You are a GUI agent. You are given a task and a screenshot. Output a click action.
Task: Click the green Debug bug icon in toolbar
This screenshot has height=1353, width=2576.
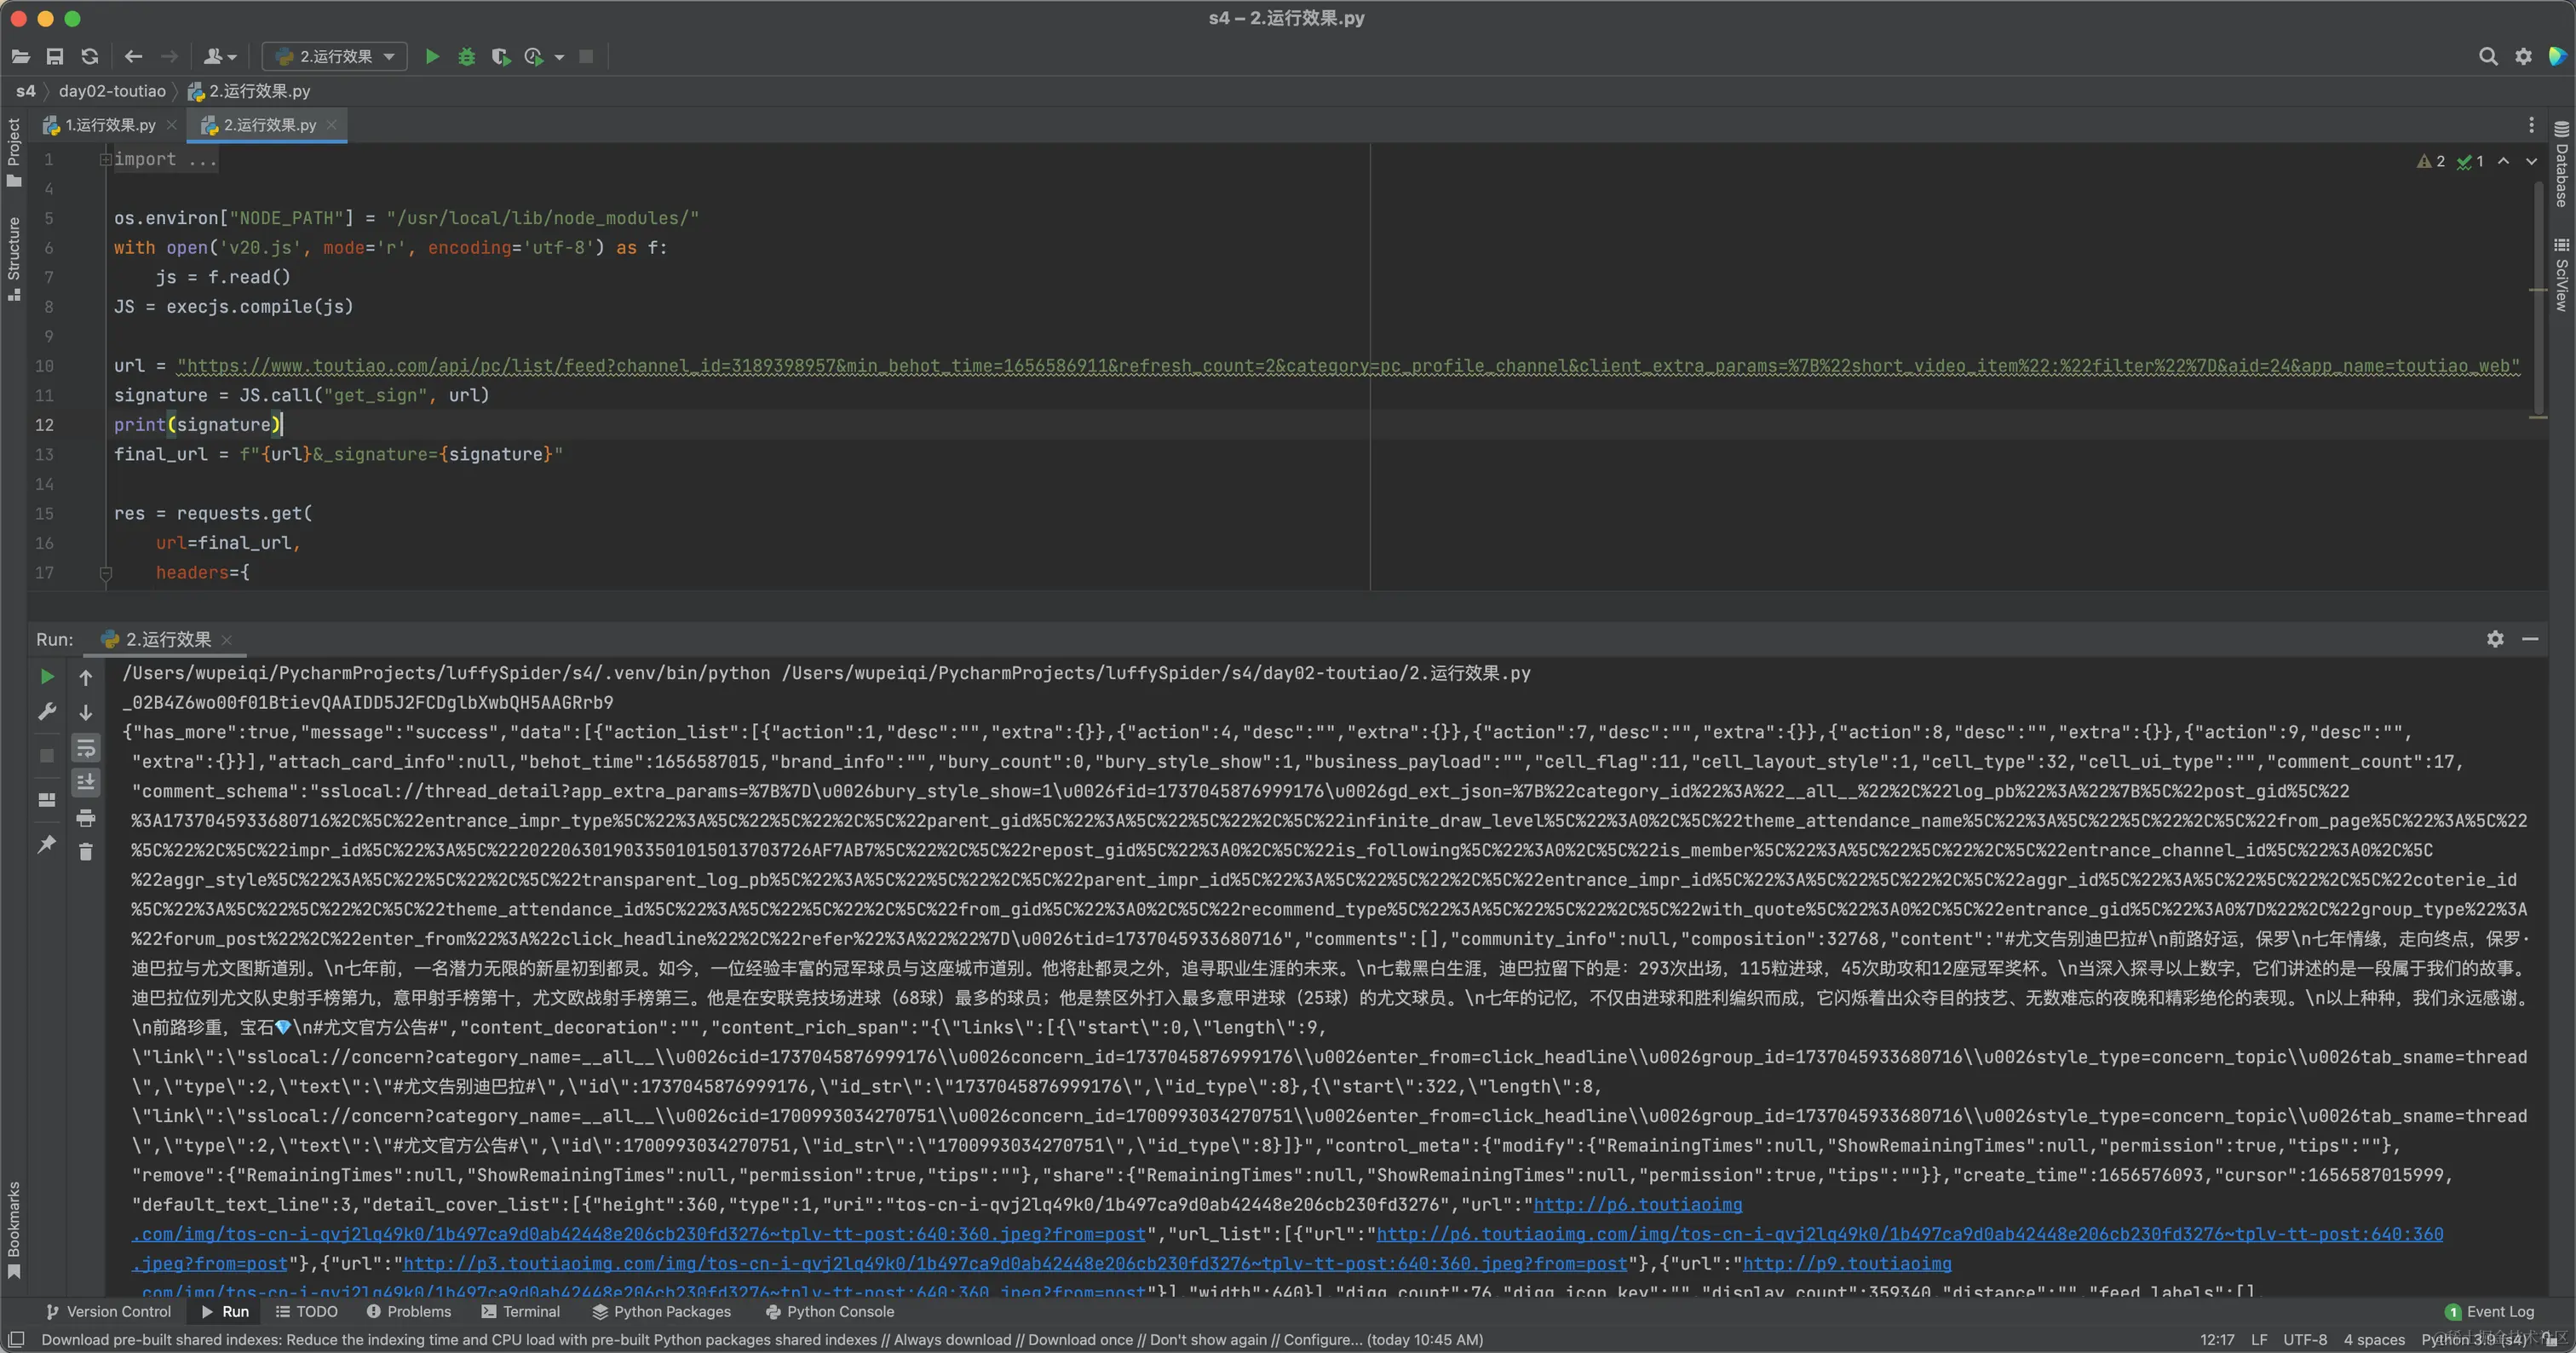point(466,57)
